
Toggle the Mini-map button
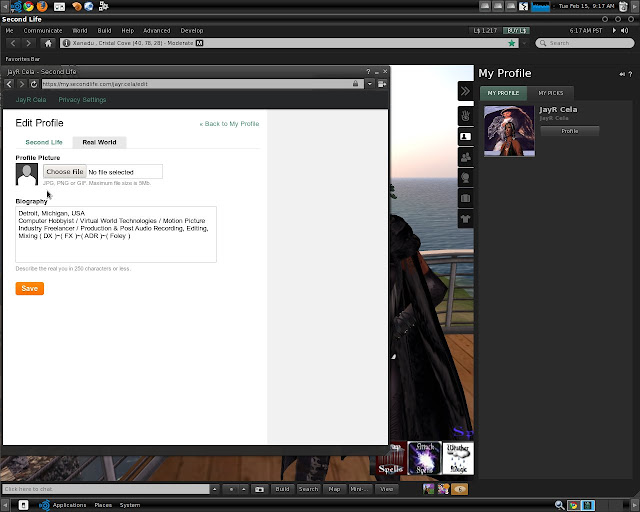click(x=360, y=489)
